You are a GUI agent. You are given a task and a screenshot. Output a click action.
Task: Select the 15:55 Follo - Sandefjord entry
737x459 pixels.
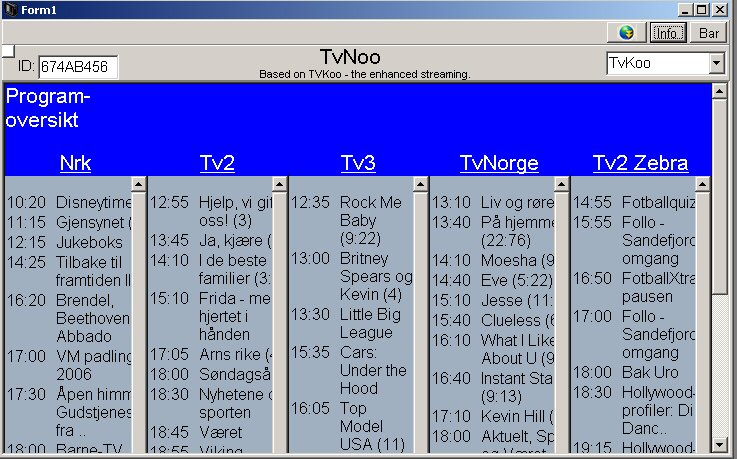634,240
